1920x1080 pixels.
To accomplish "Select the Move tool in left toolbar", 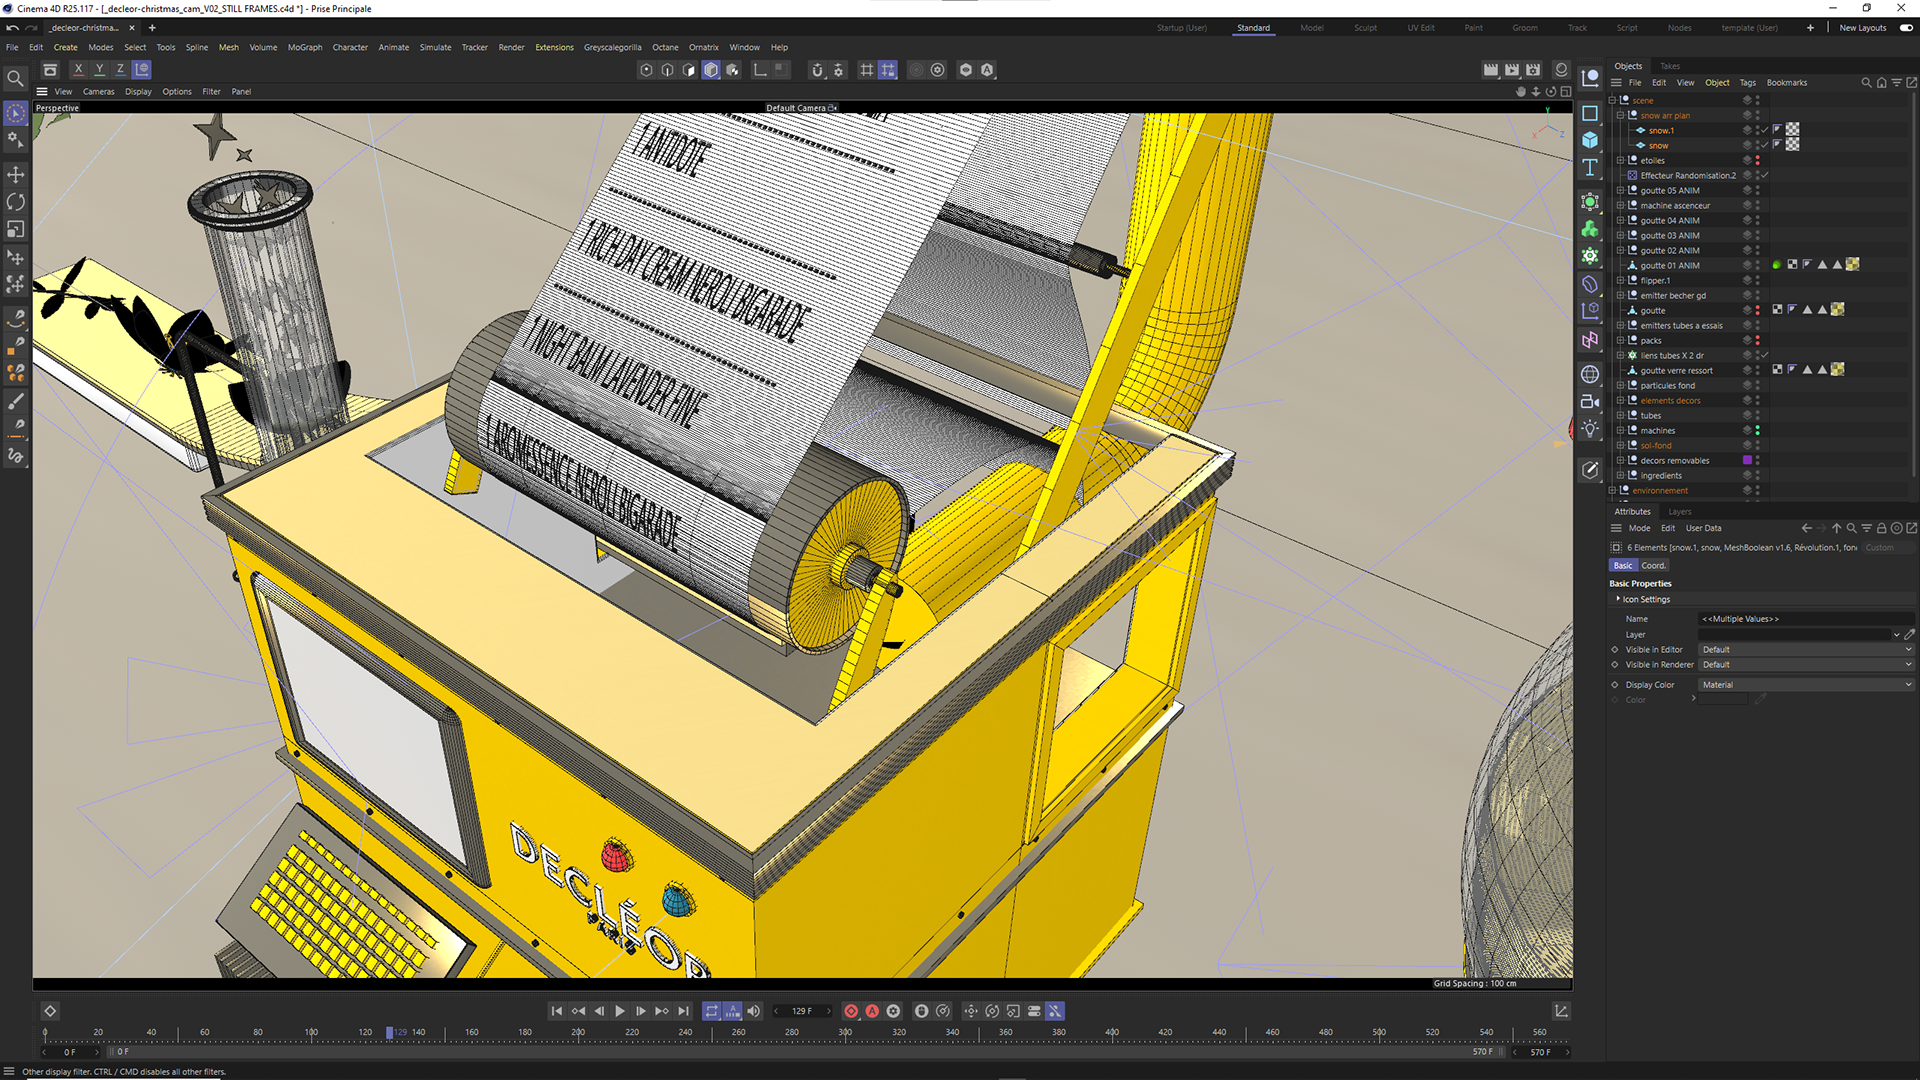I will [15, 175].
